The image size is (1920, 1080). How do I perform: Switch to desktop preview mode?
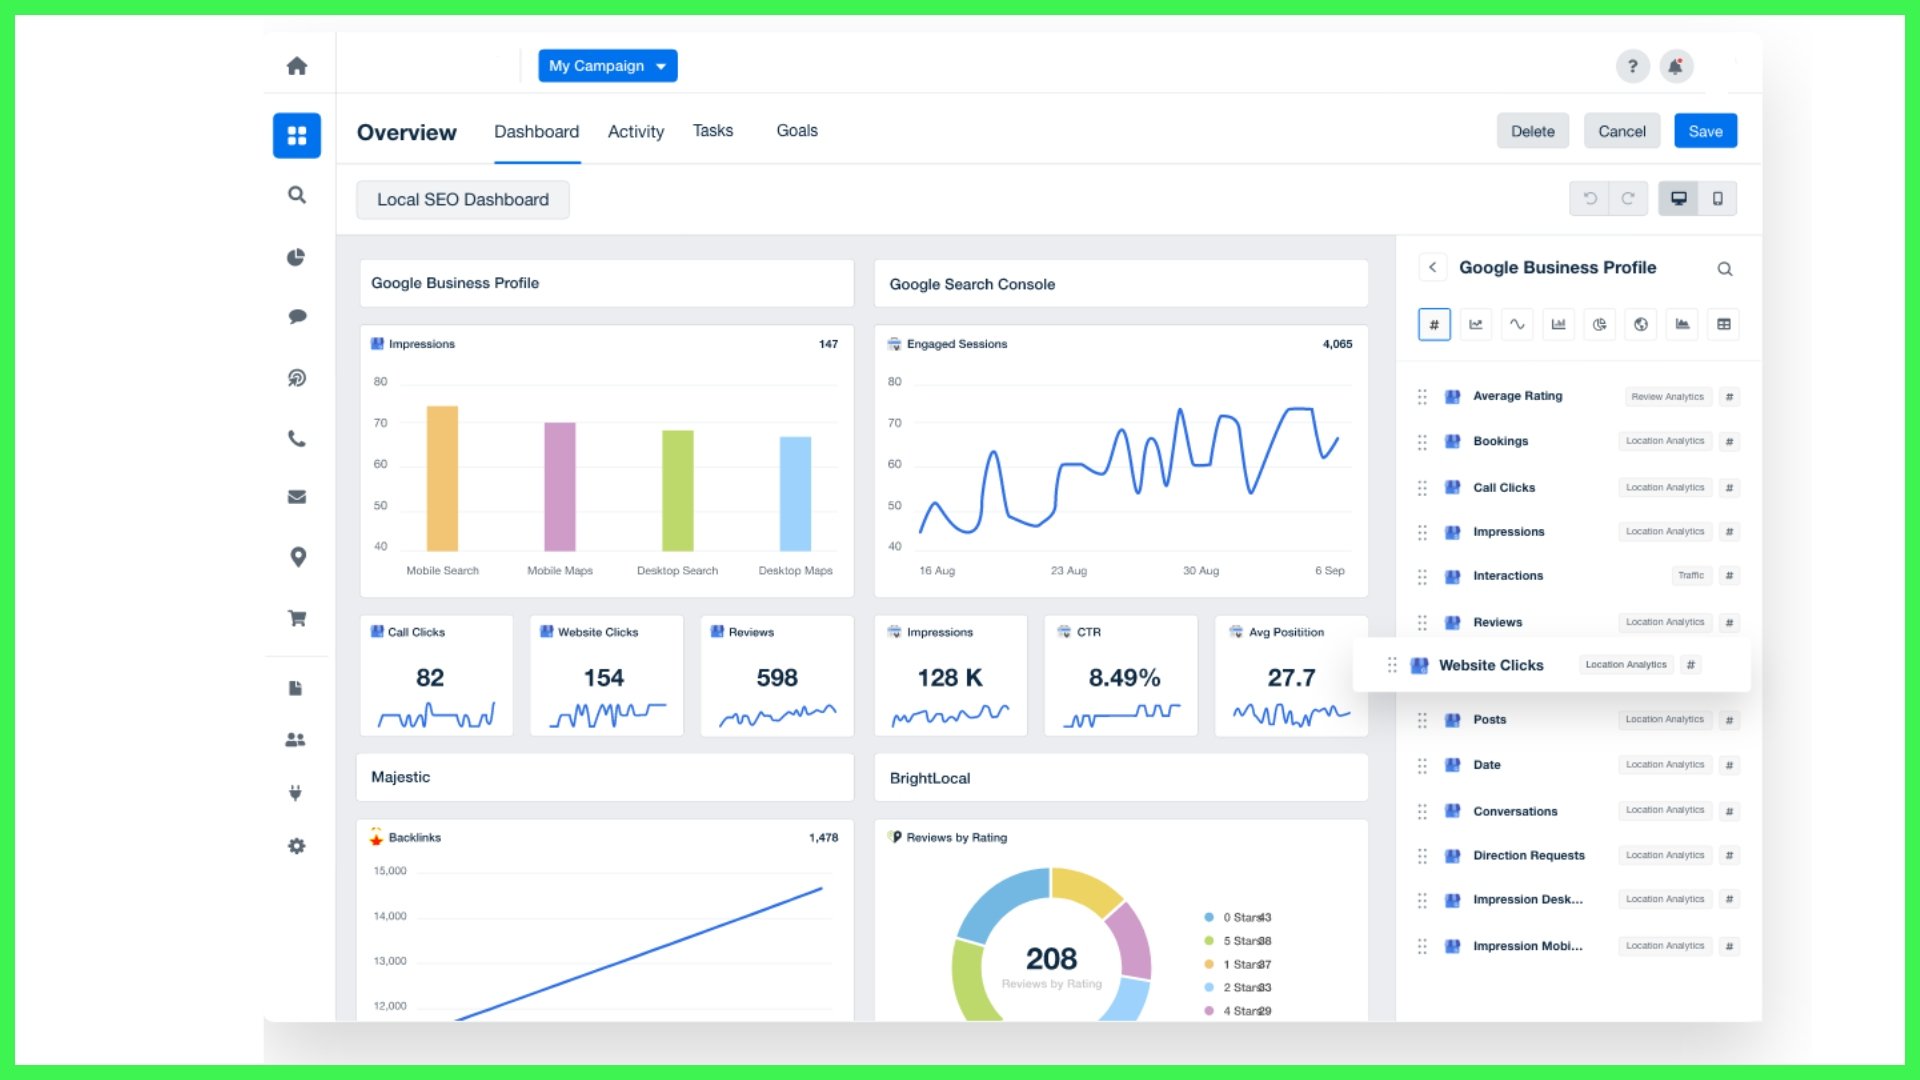(x=1679, y=198)
